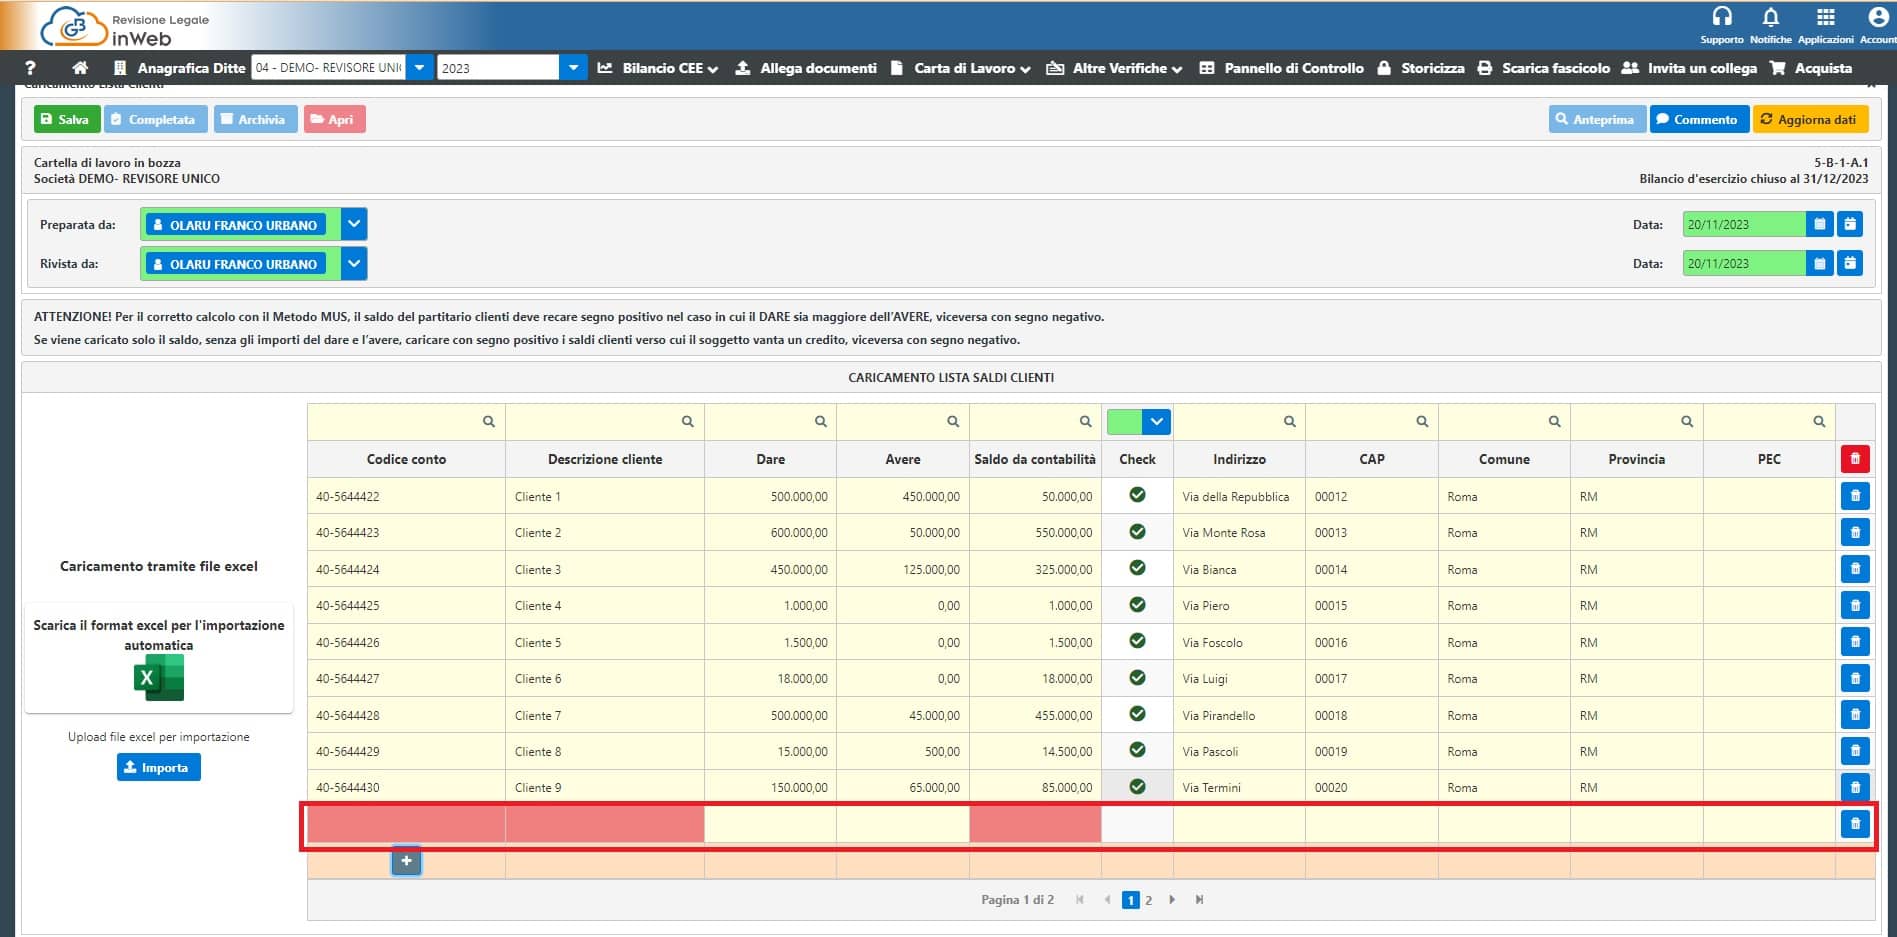Go to page 2 in pager
This screenshot has height=937, width=1897.
pos(1148,900)
